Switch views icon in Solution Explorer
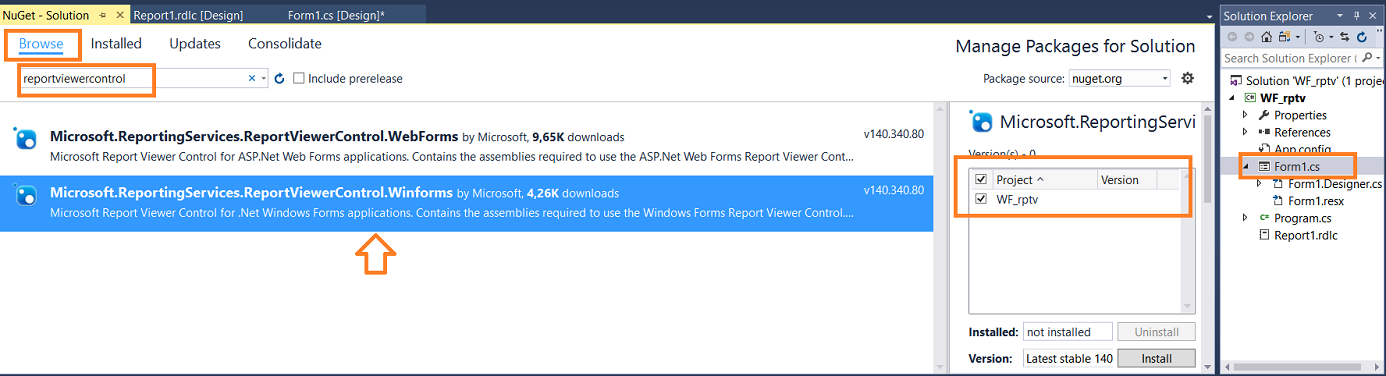This screenshot has height=376, width=1386. click(1286, 37)
